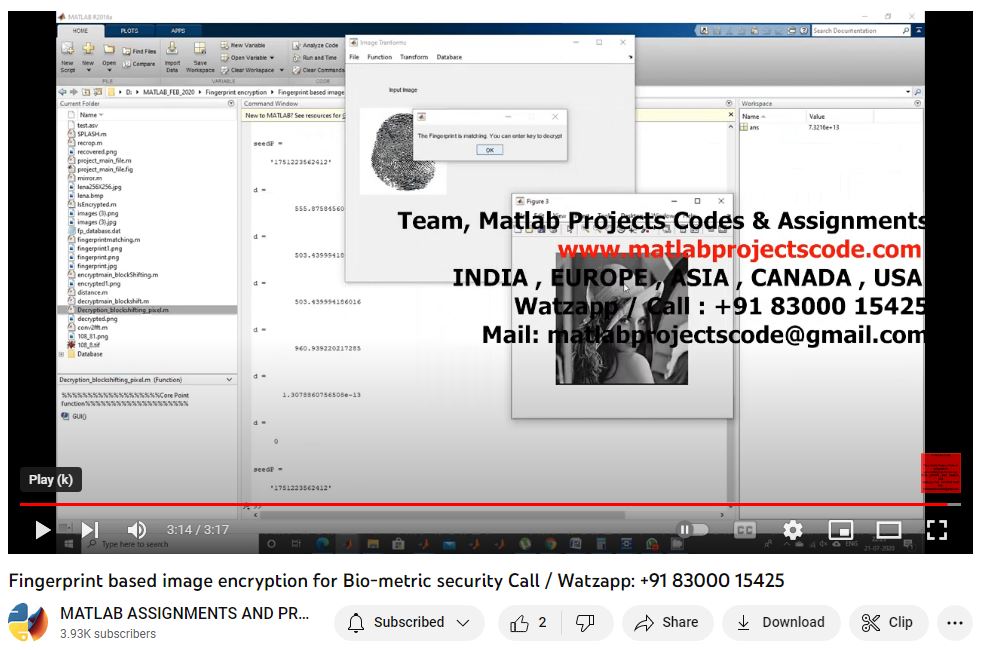Open the video settings gear
Viewport: 982px width, 650px height.
coord(793,530)
